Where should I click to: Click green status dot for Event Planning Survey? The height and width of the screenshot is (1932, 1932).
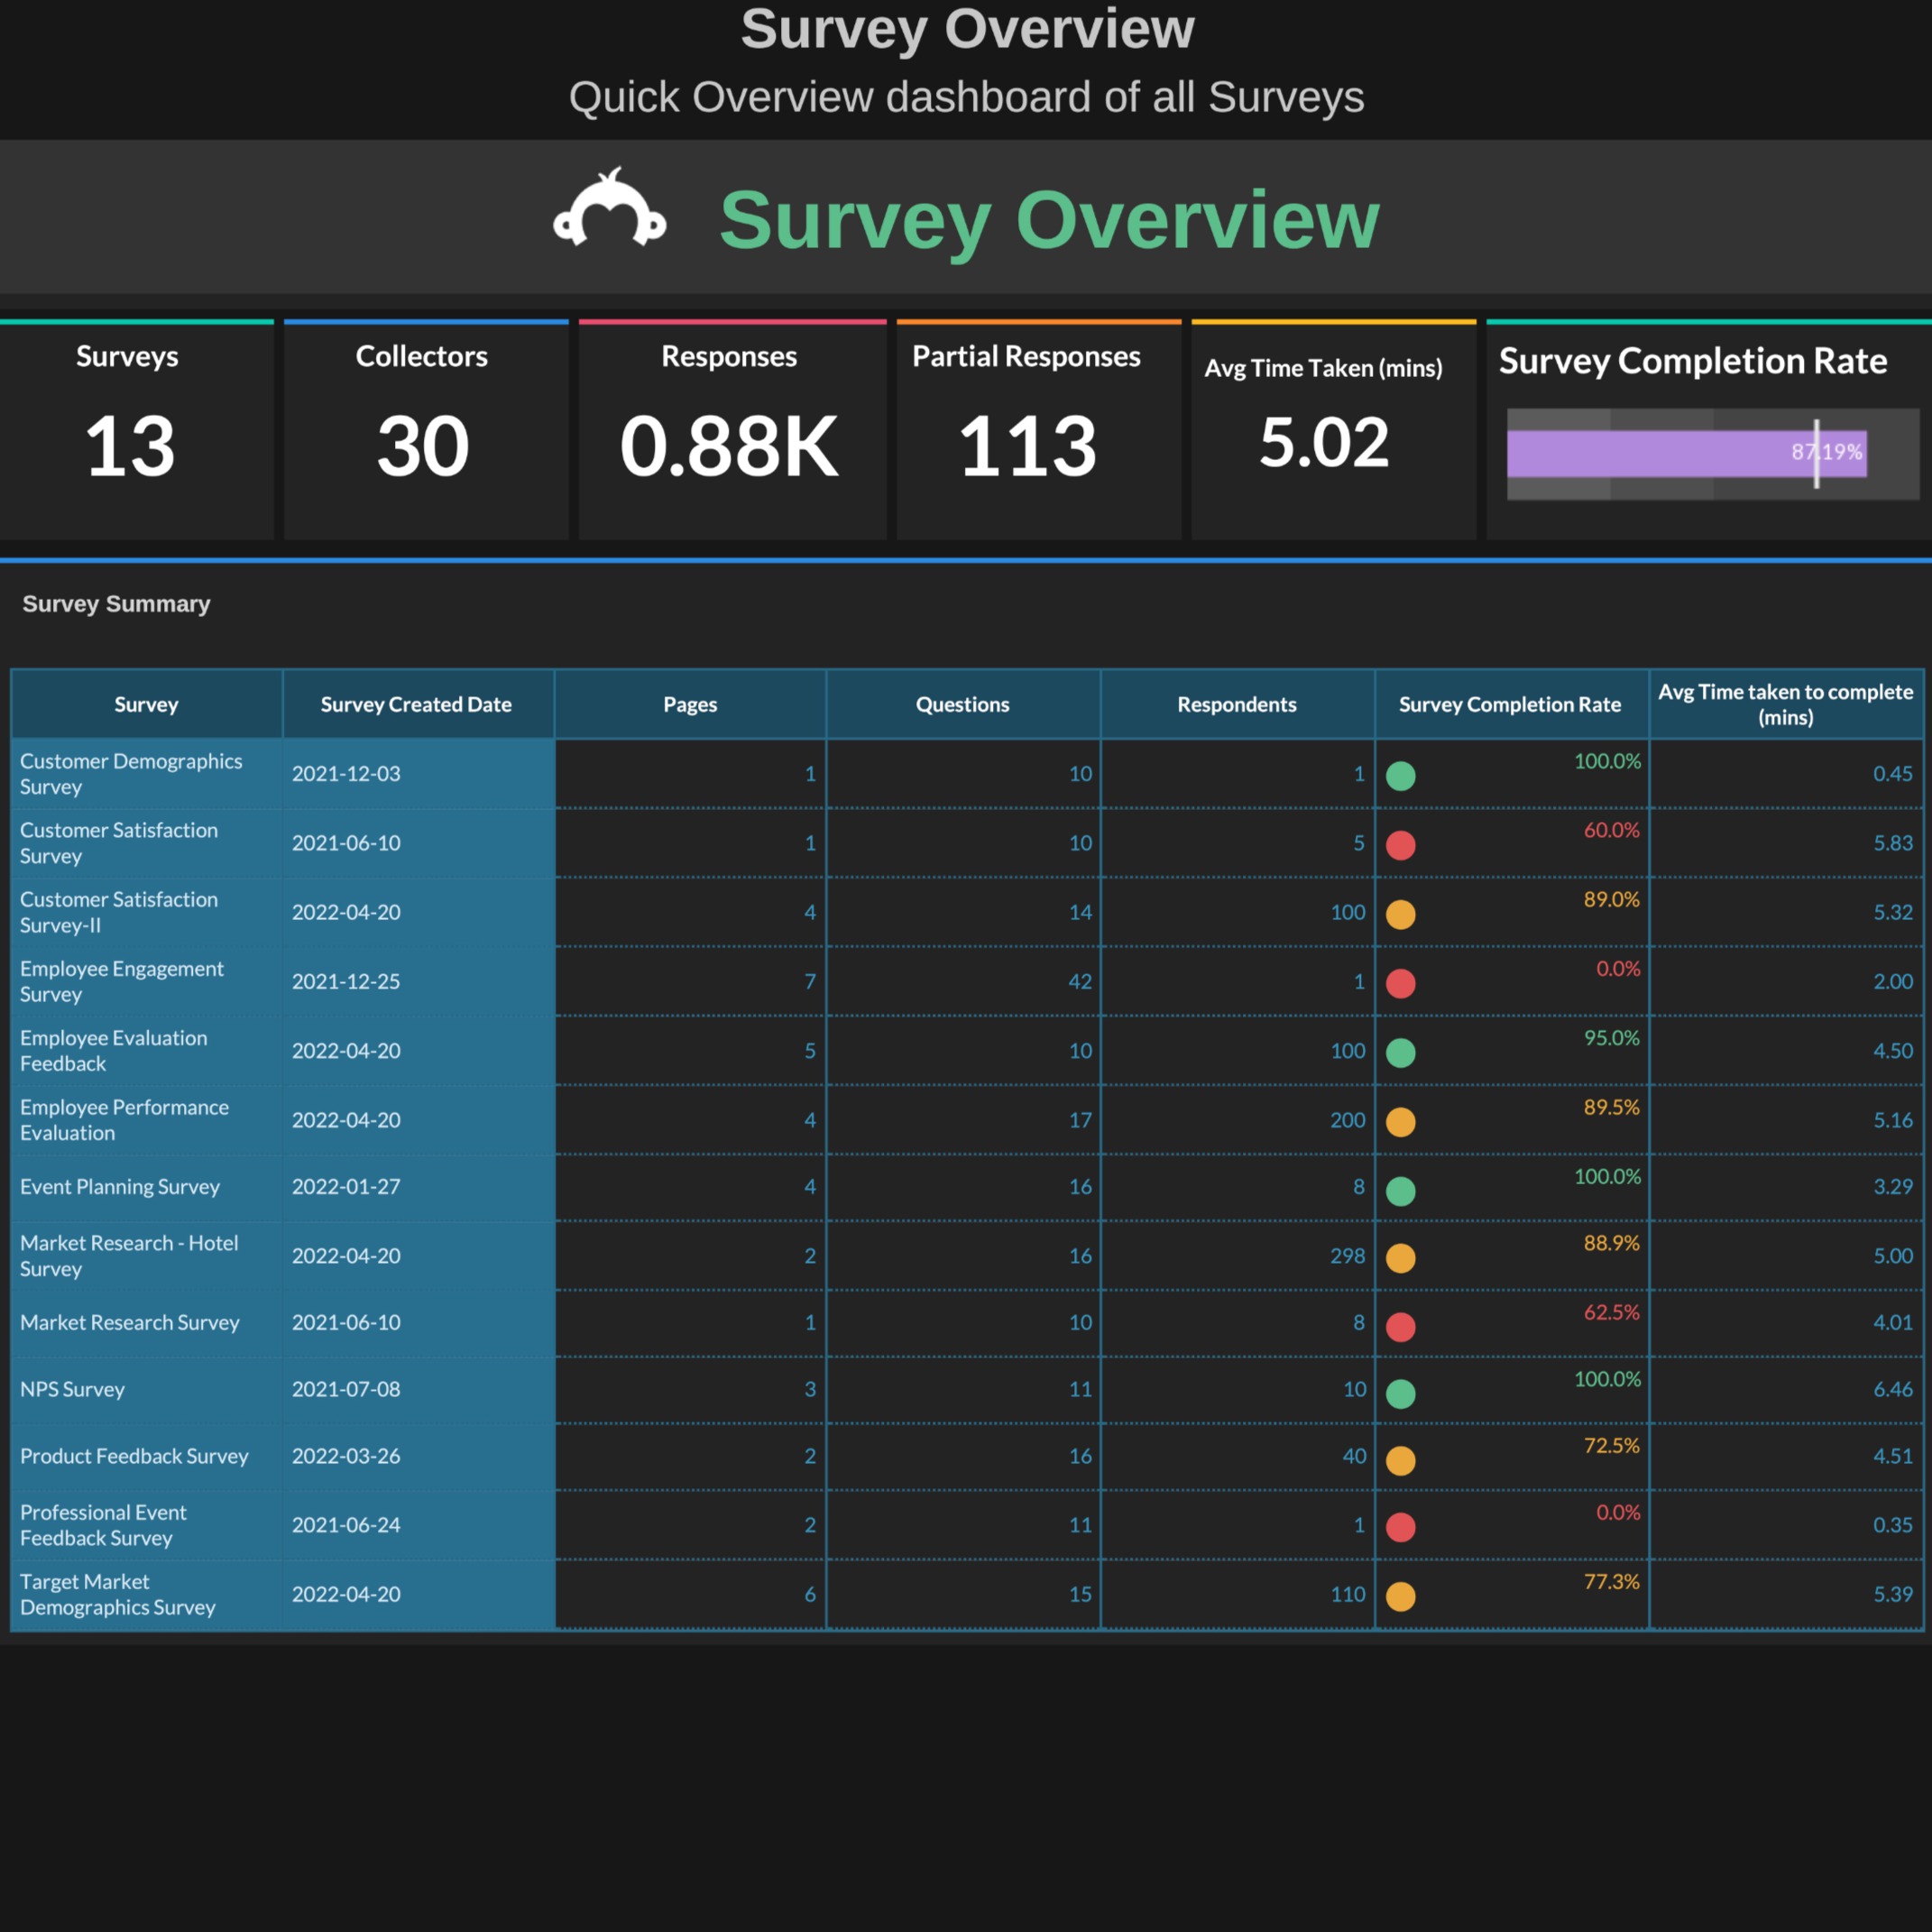click(1402, 1189)
